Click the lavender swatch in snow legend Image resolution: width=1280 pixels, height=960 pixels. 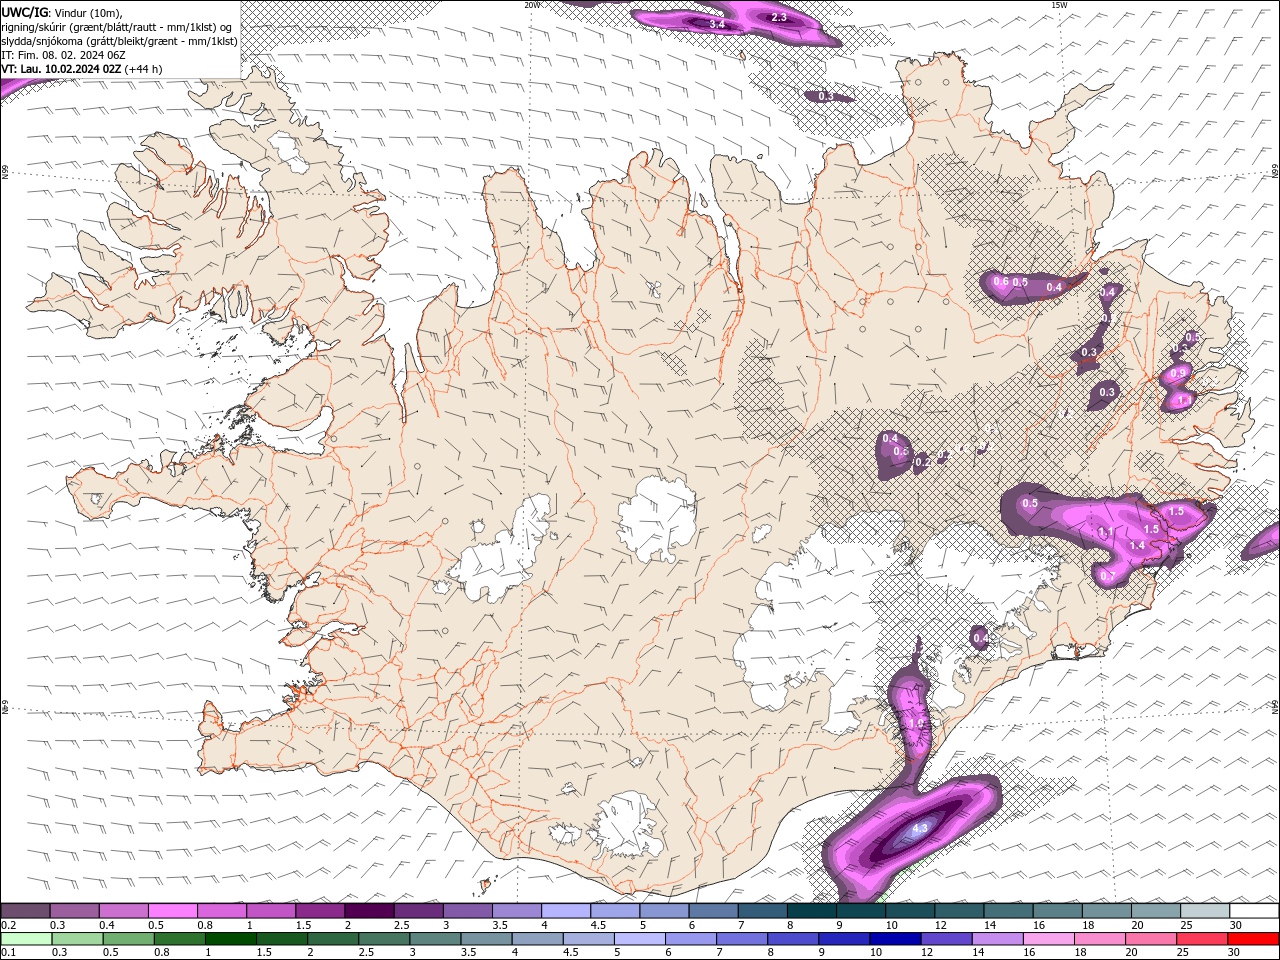click(566, 911)
